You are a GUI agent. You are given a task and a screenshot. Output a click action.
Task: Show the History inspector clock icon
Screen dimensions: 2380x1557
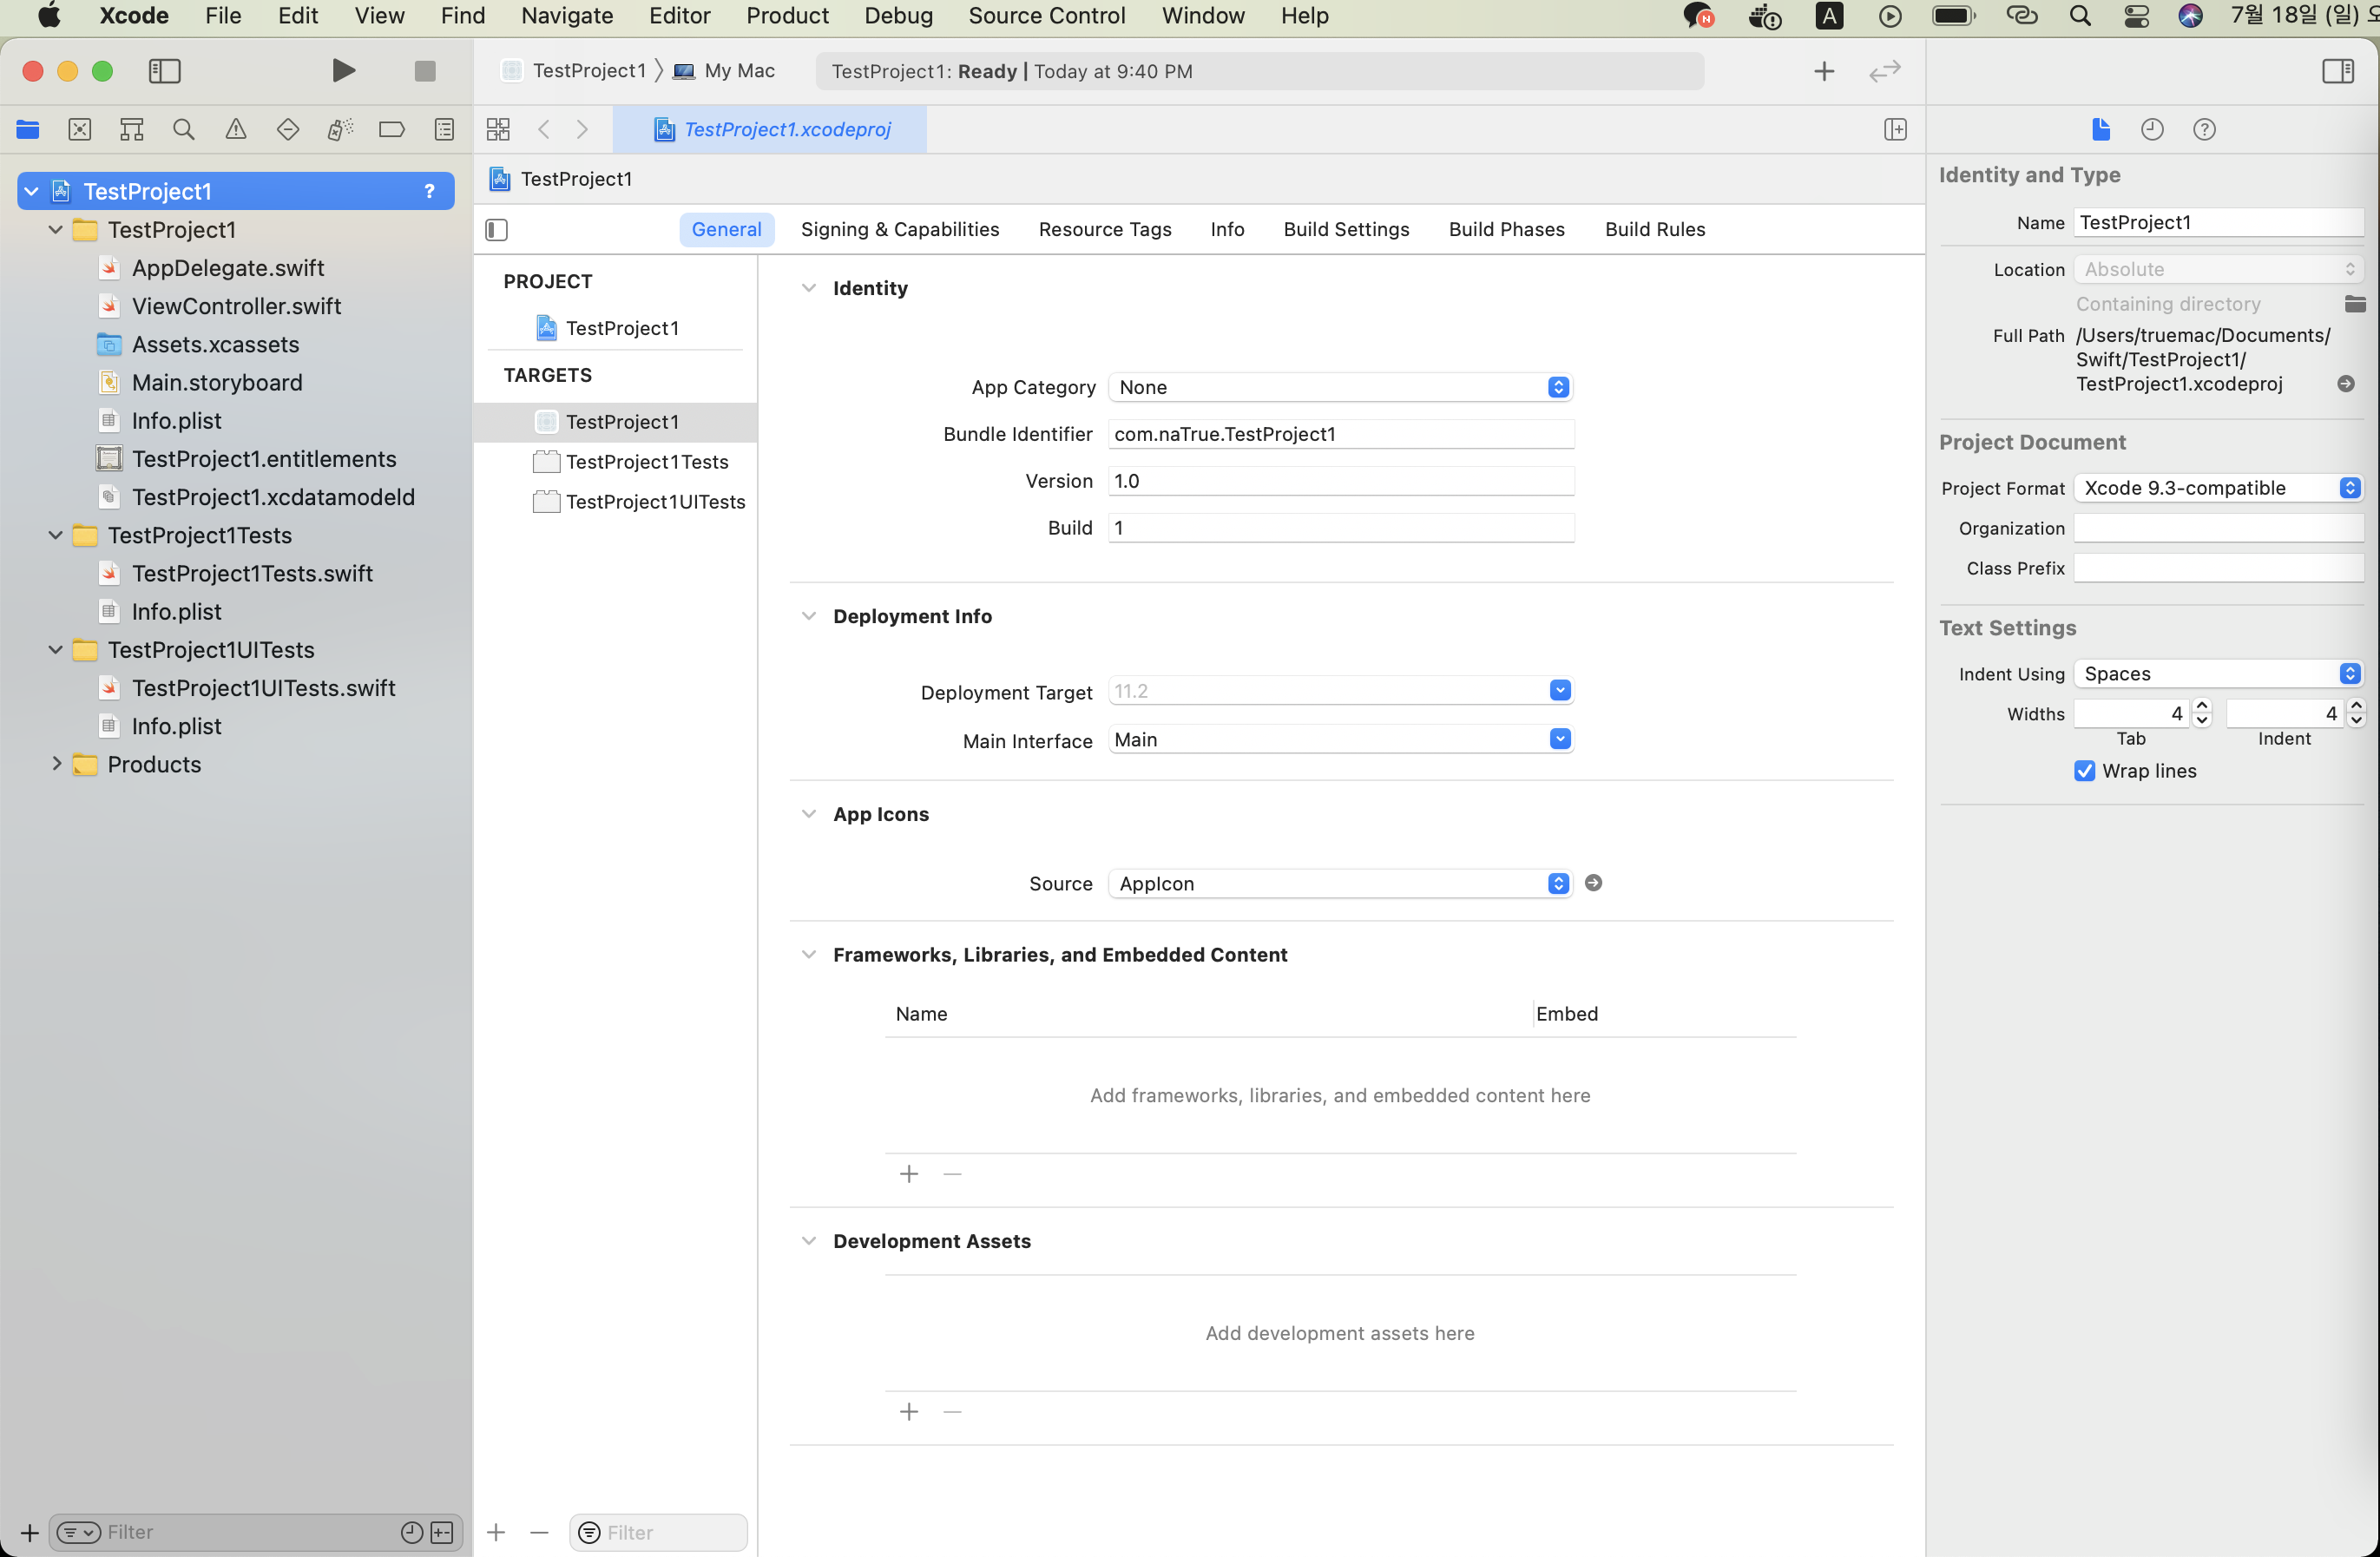(x=2152, y=129)
